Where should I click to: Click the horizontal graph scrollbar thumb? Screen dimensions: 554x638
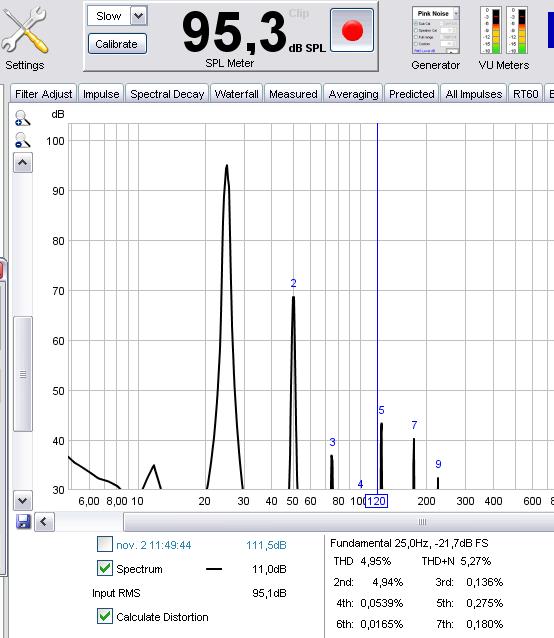[339, 522]
